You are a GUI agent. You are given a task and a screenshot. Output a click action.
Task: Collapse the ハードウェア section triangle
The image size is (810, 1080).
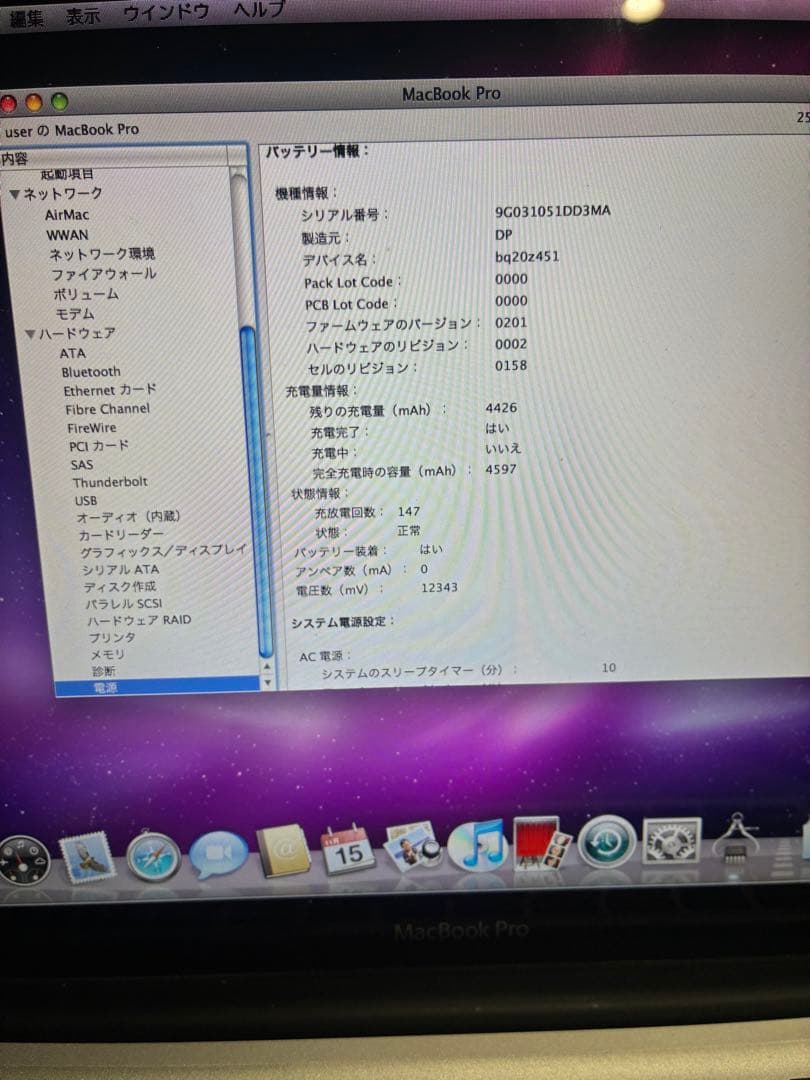tap(30, 335)
